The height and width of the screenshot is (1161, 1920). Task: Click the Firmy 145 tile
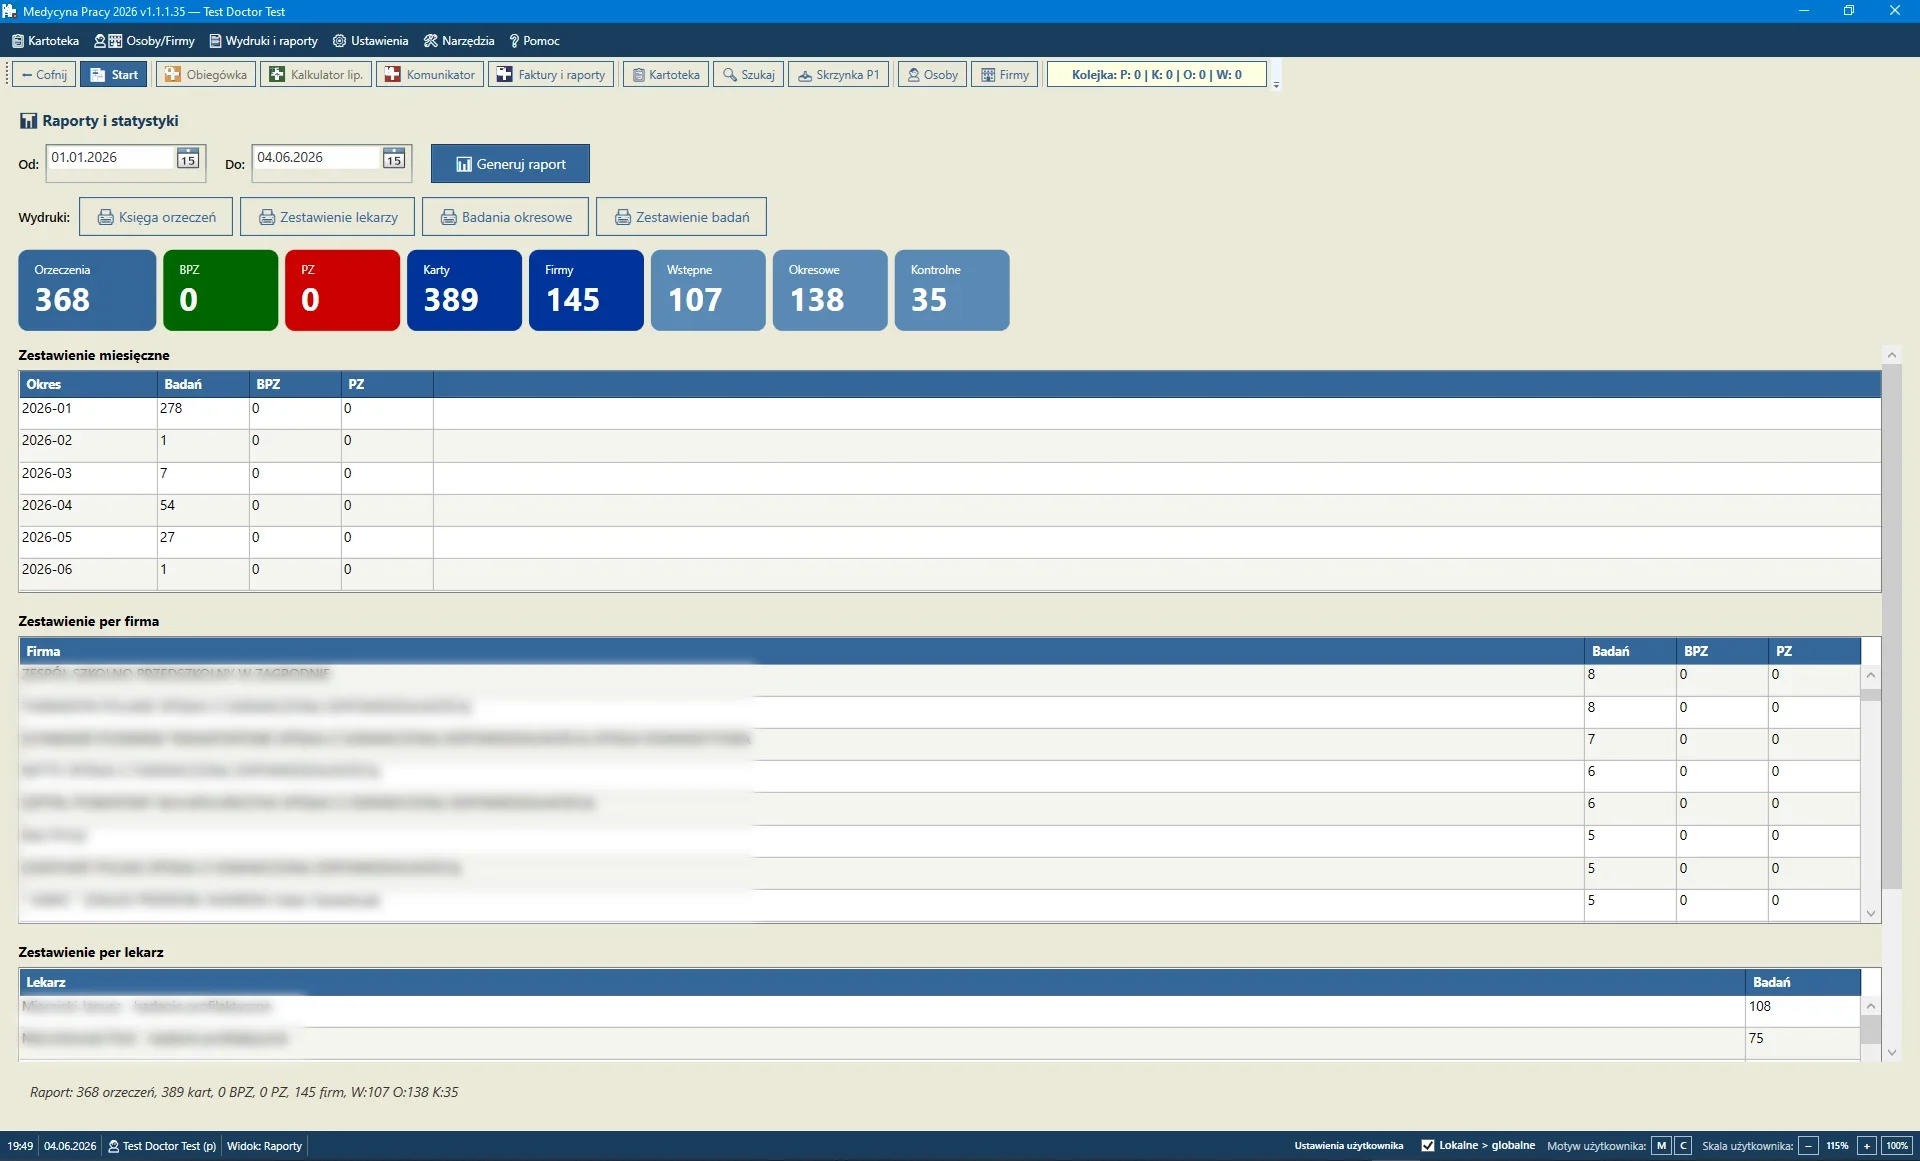pos(587,290)
